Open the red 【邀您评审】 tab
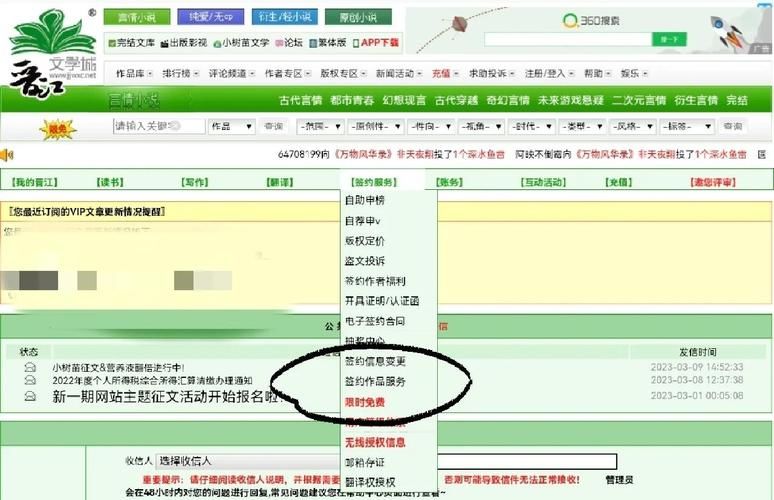 713,182
